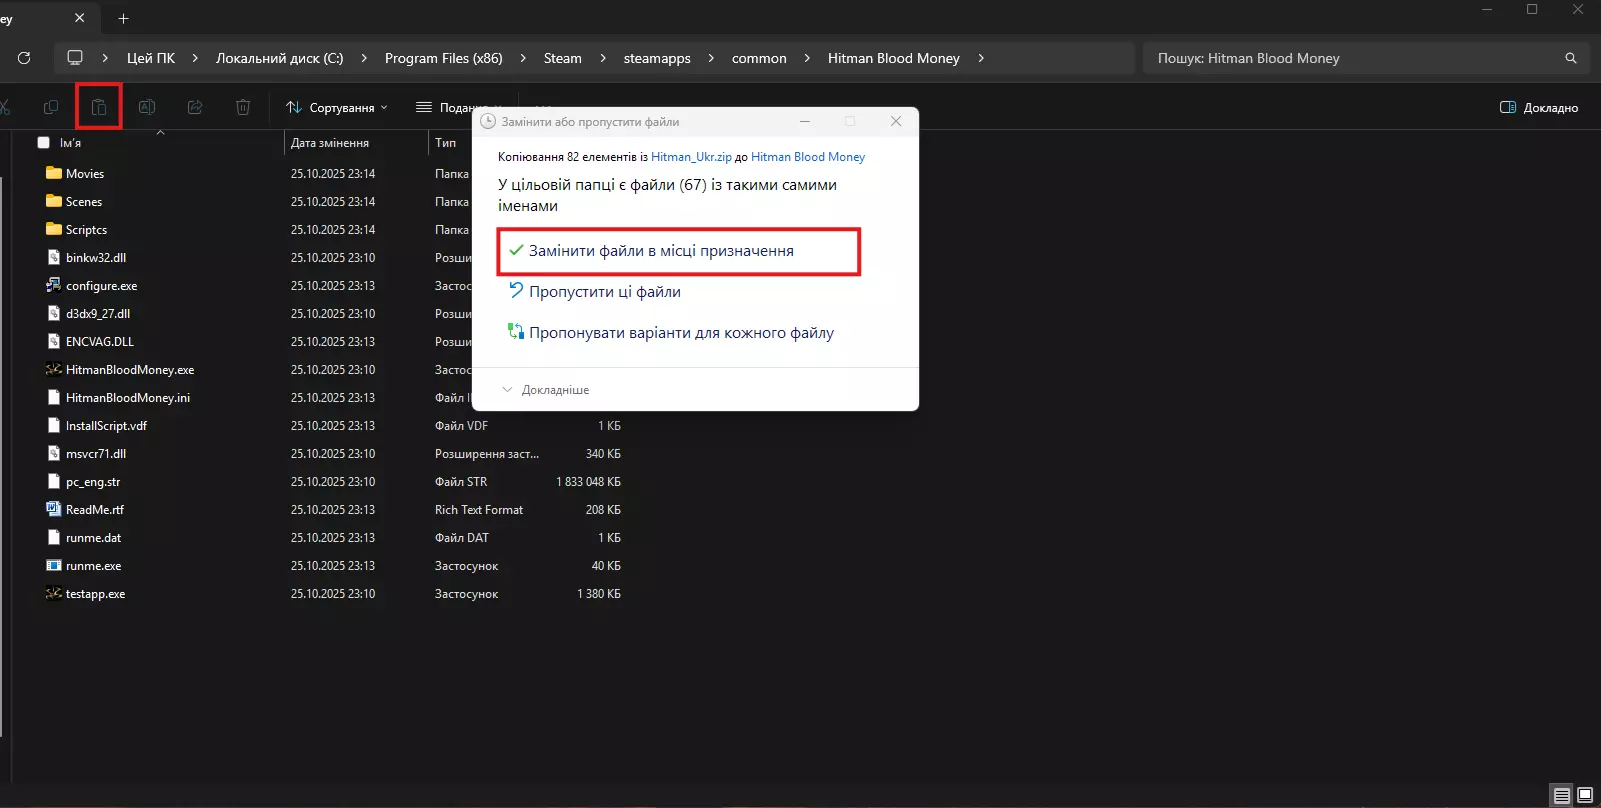Select the file name pc_eng.str

point(93,481)
